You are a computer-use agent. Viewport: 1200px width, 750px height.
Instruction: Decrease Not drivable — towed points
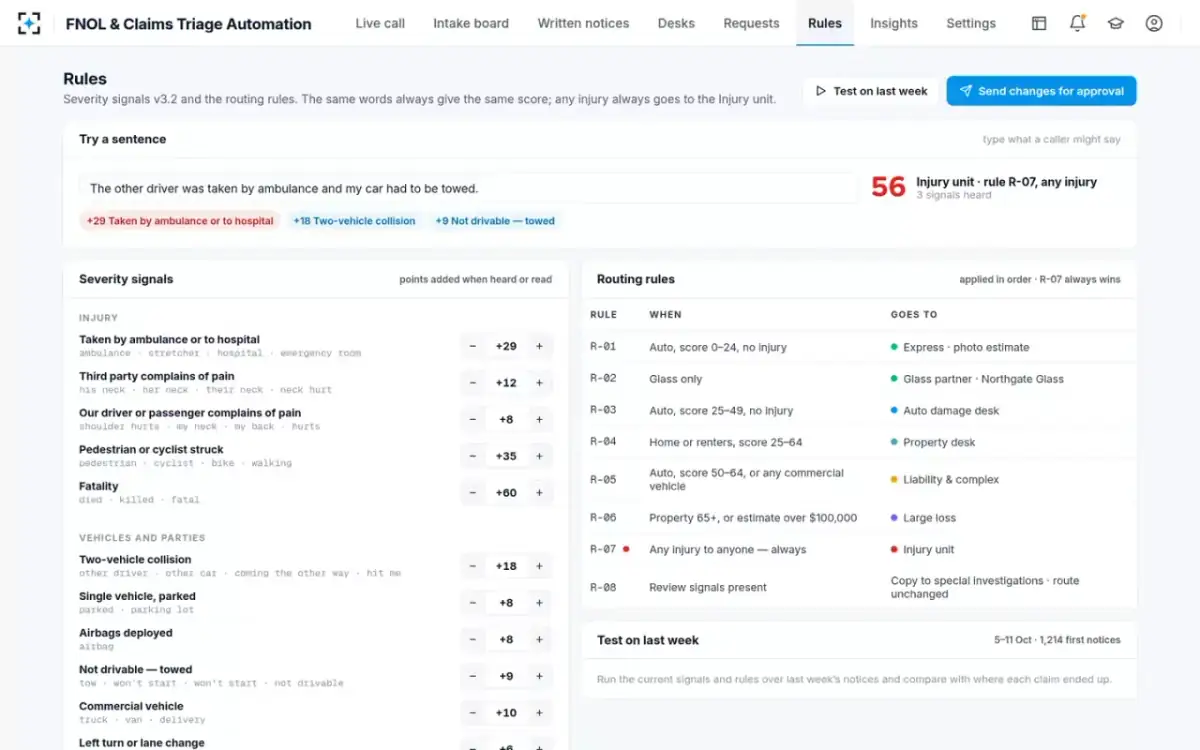[473, 676]
